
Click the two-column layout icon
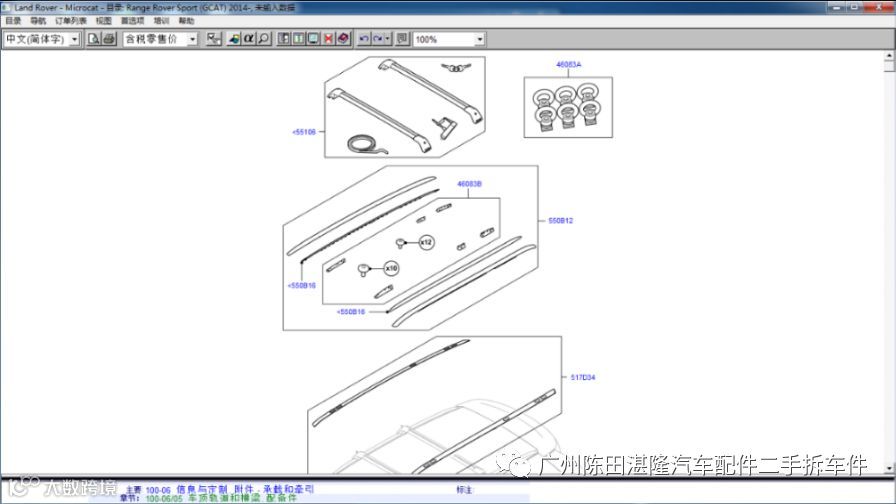298,39
